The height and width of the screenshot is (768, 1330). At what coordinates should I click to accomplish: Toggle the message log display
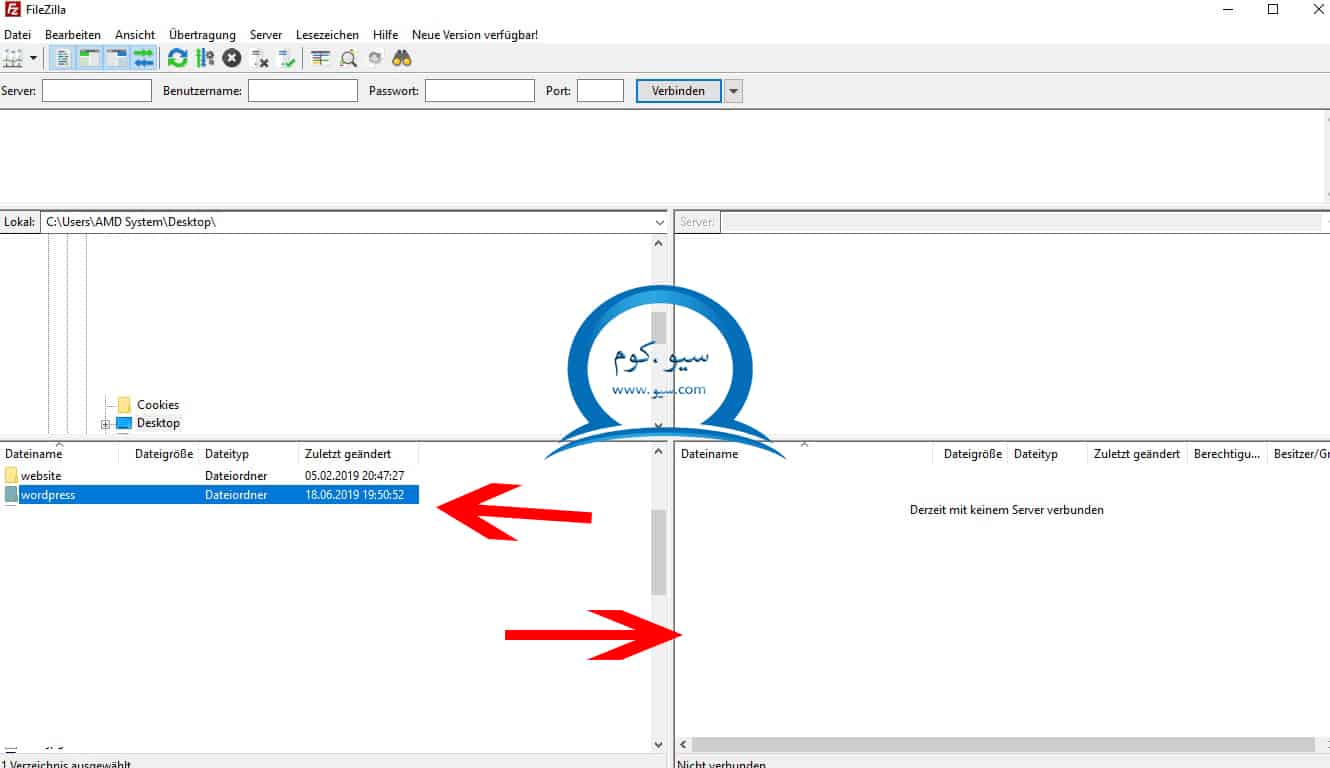pos(62,58)
